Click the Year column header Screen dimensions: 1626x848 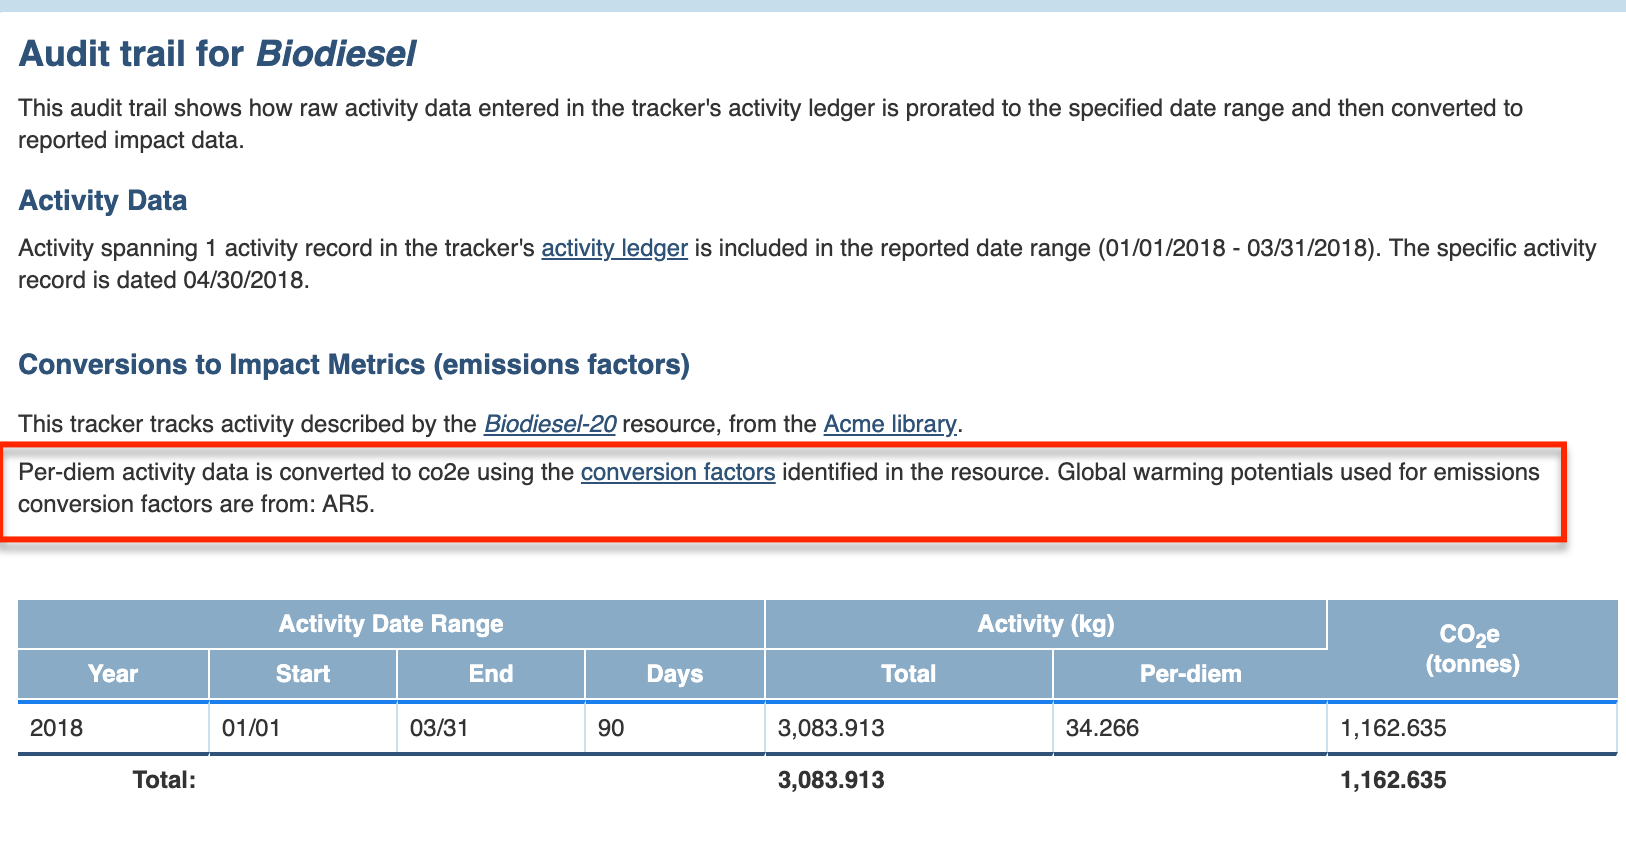coord(113,674)
